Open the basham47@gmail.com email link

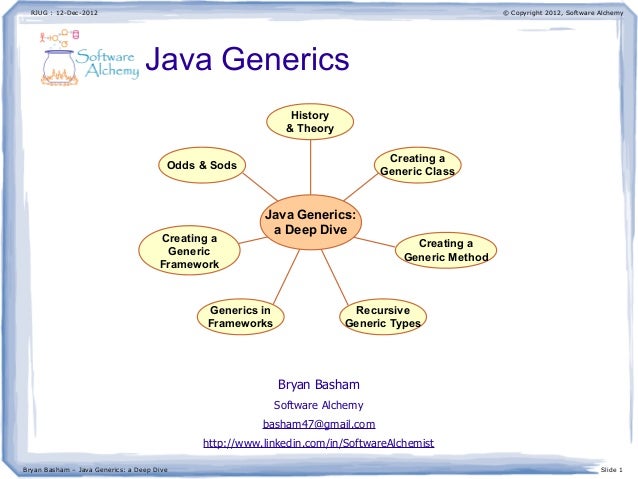tap(319, 424)
